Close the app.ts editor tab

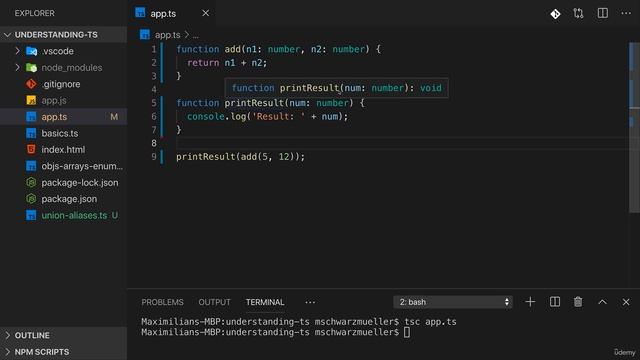[206, 13]
